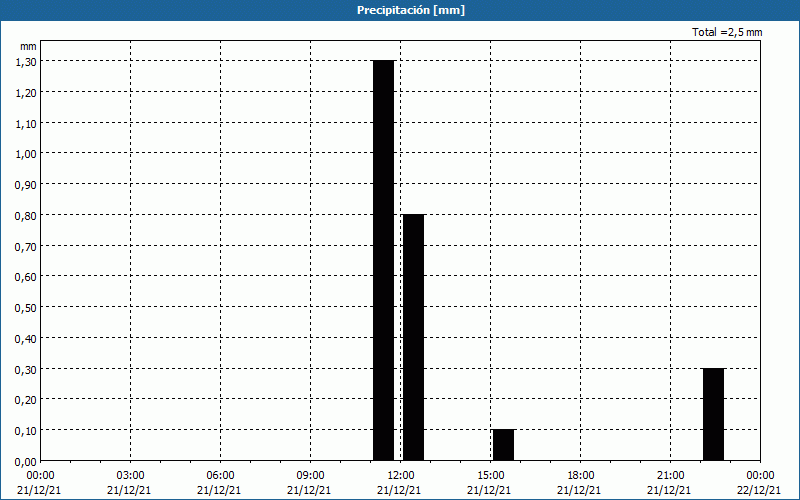The image size is (800, 500).
Task: Click the 21/12/21 date under 18:00
Action: click(579, 490)
